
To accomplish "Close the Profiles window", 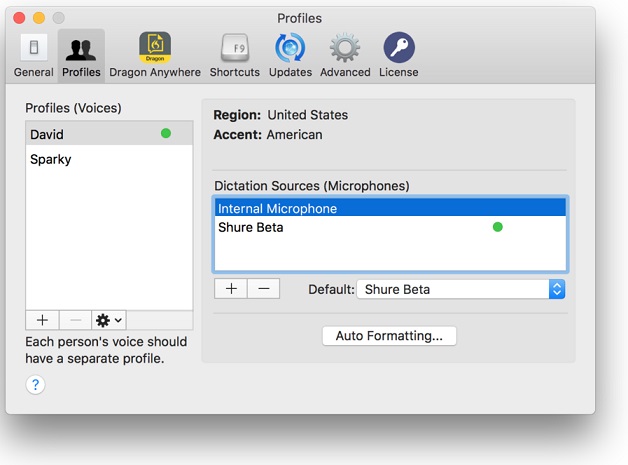I will pos(19,18).
